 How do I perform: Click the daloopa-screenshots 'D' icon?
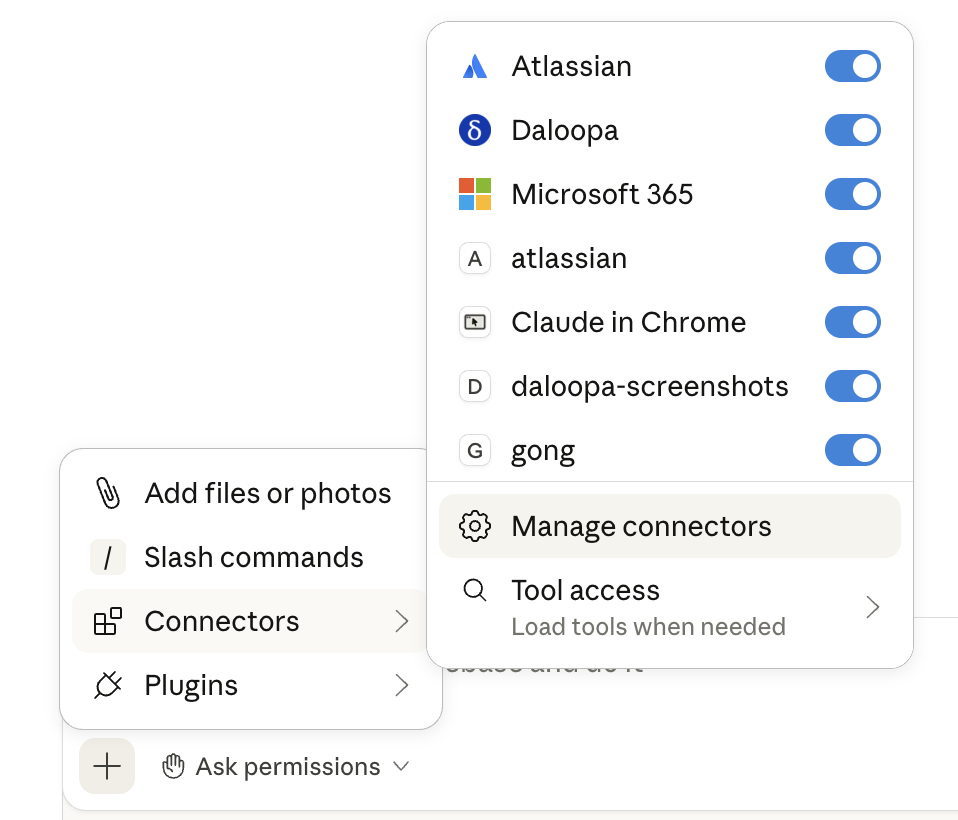click(474, 387)
